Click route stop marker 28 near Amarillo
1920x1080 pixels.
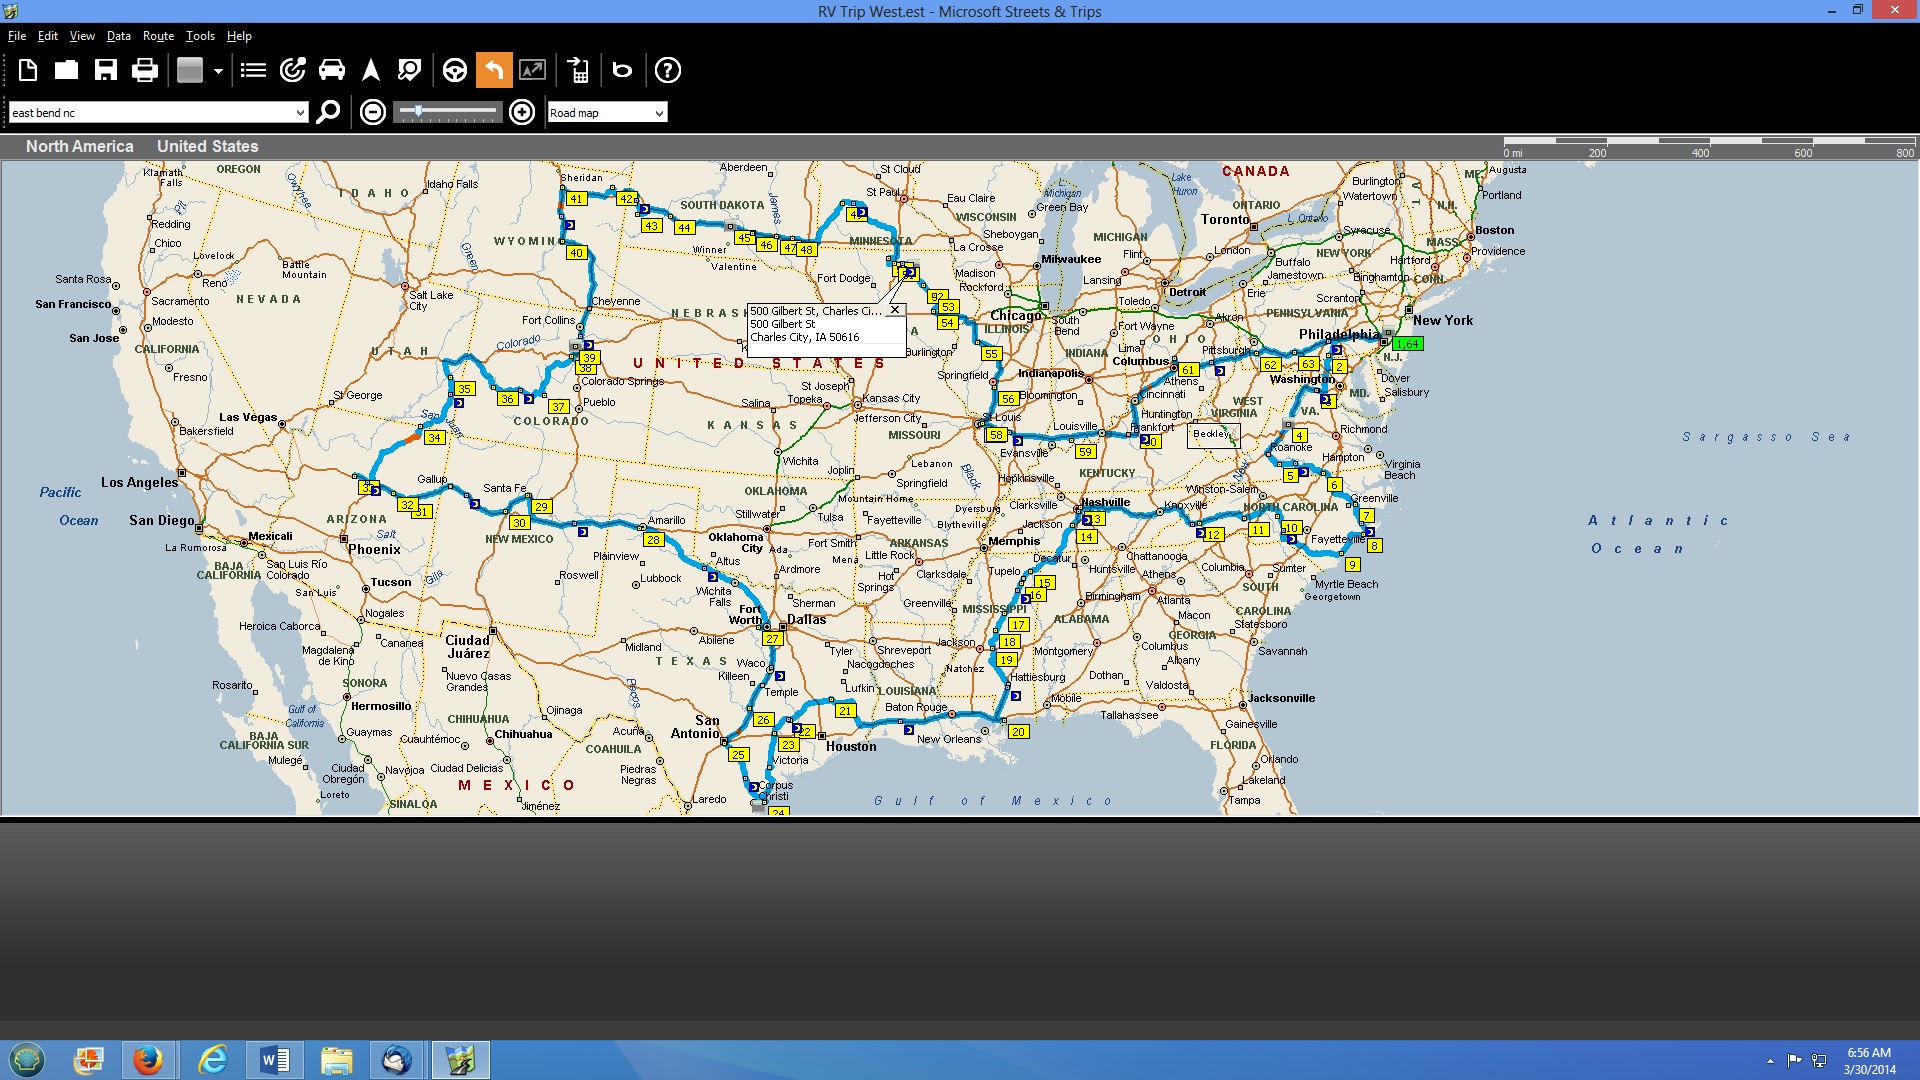click(x=653, y=540)
